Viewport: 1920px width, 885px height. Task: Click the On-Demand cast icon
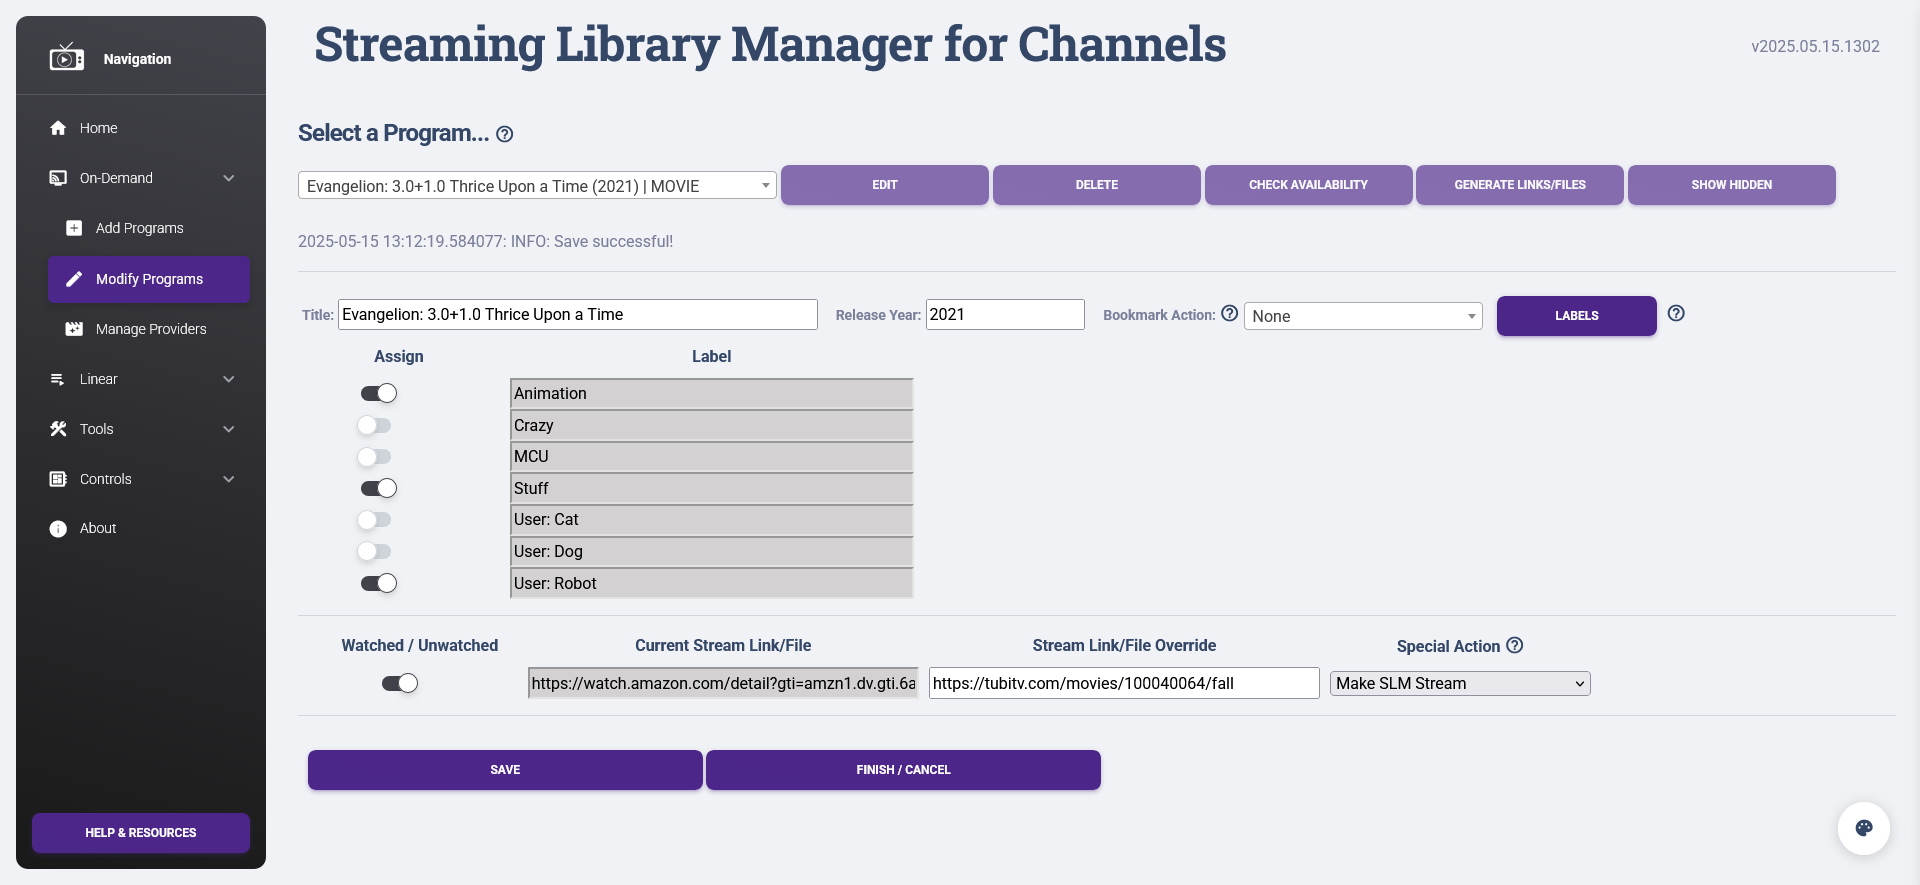tap(58, 178)
